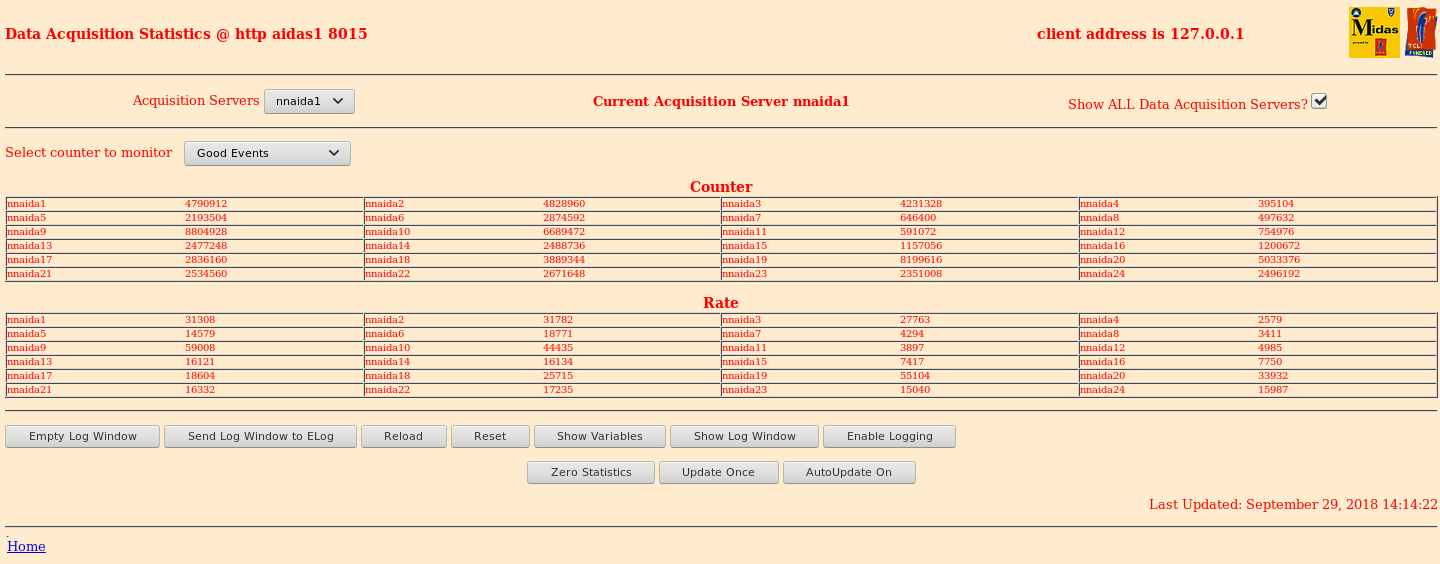This screenshot has width=1440, height=564.
Task: Click counter value 1200672 for nnaida16
Action: tap(1279, 246)
